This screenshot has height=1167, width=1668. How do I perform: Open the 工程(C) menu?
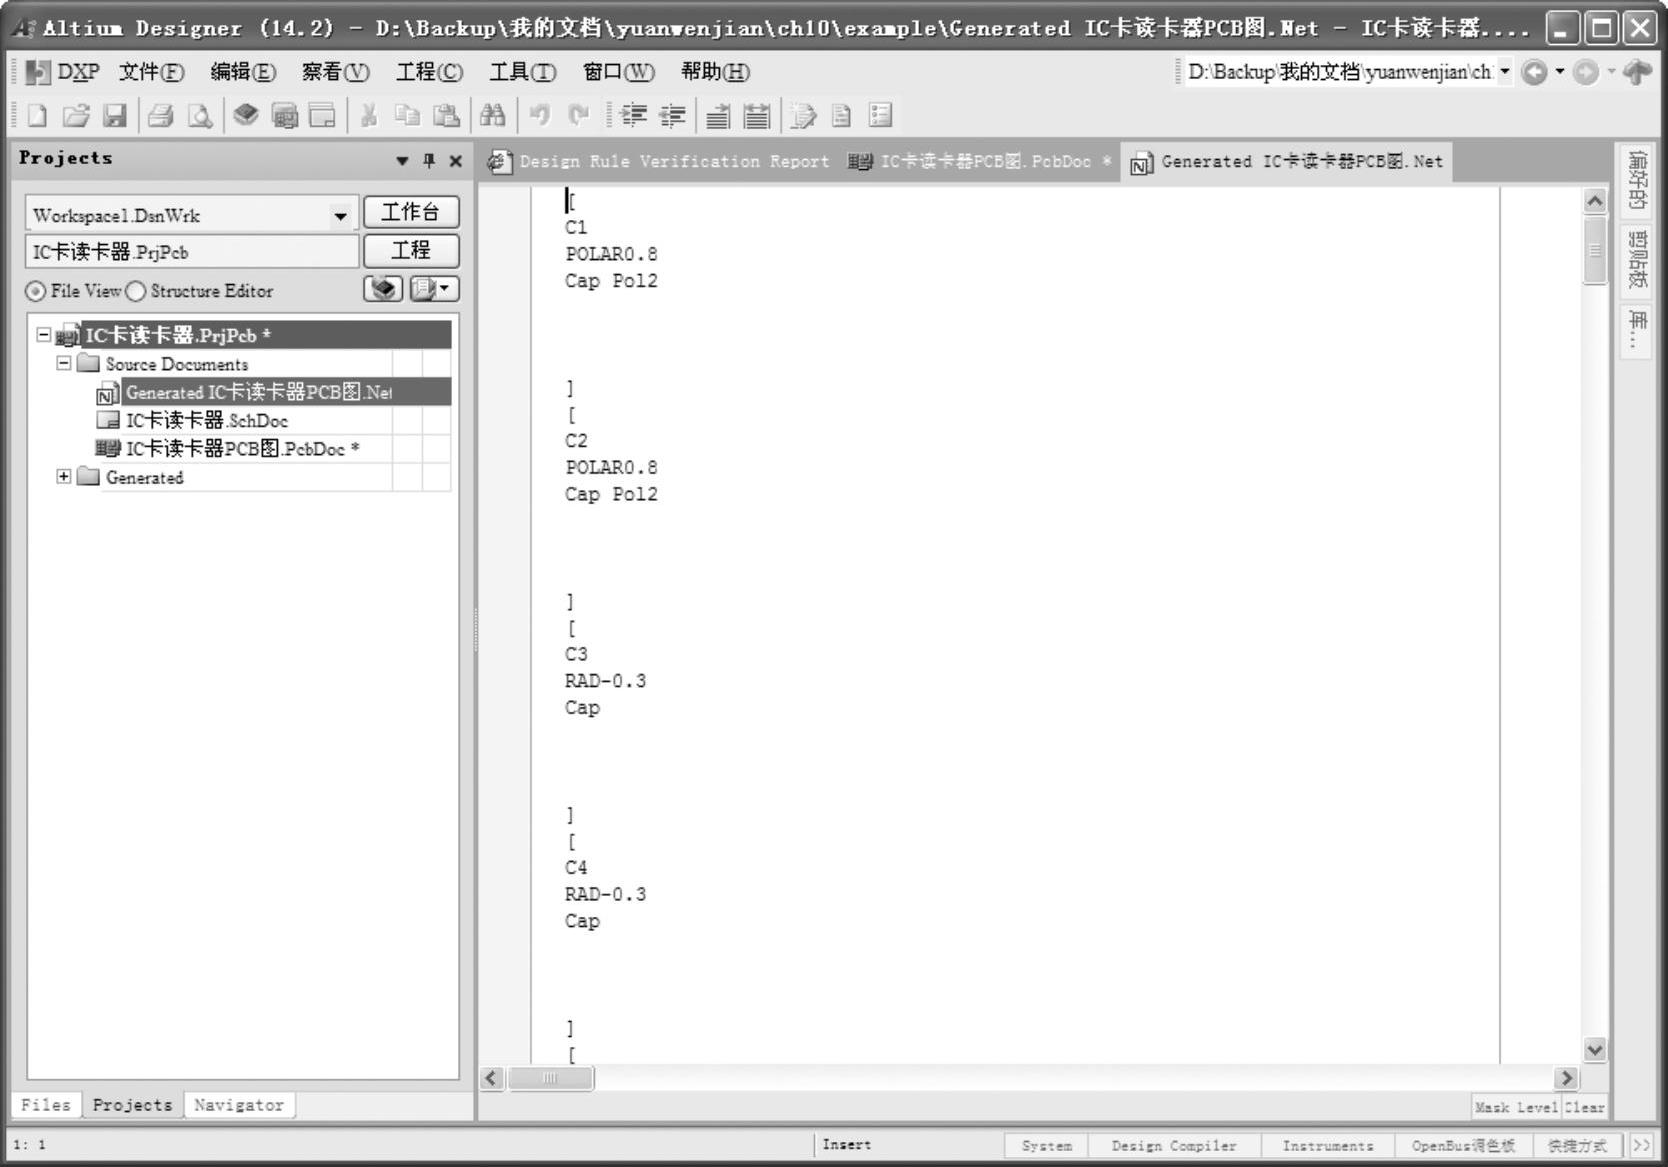429,72
